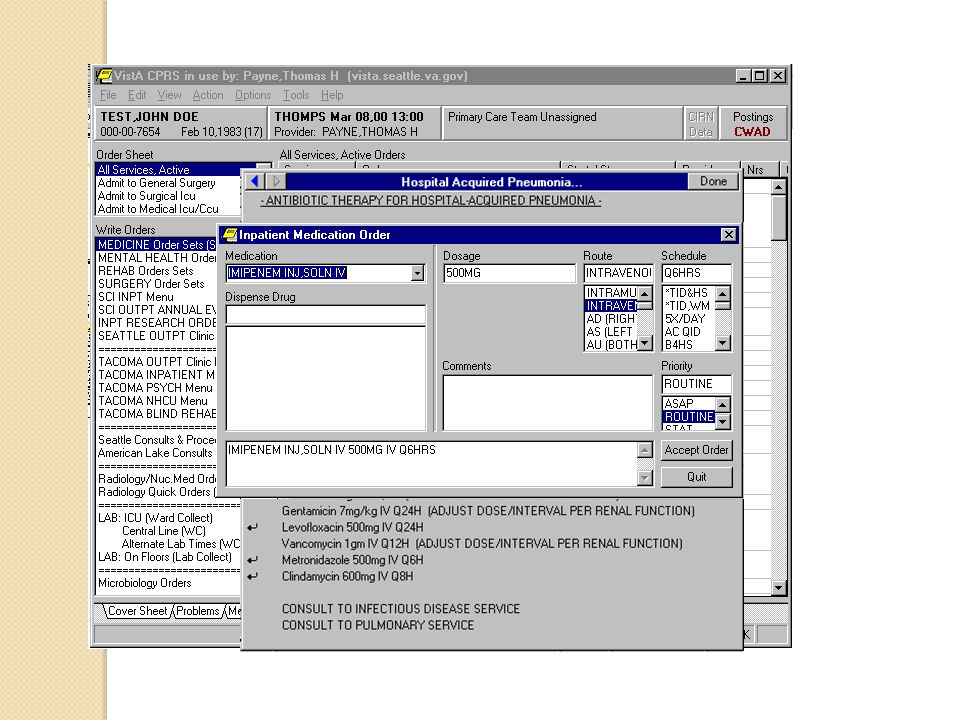Click the Dispense Drug input field
Image resolution: width=960 pixels, height=720 pixels.
[x=326, y=315]
